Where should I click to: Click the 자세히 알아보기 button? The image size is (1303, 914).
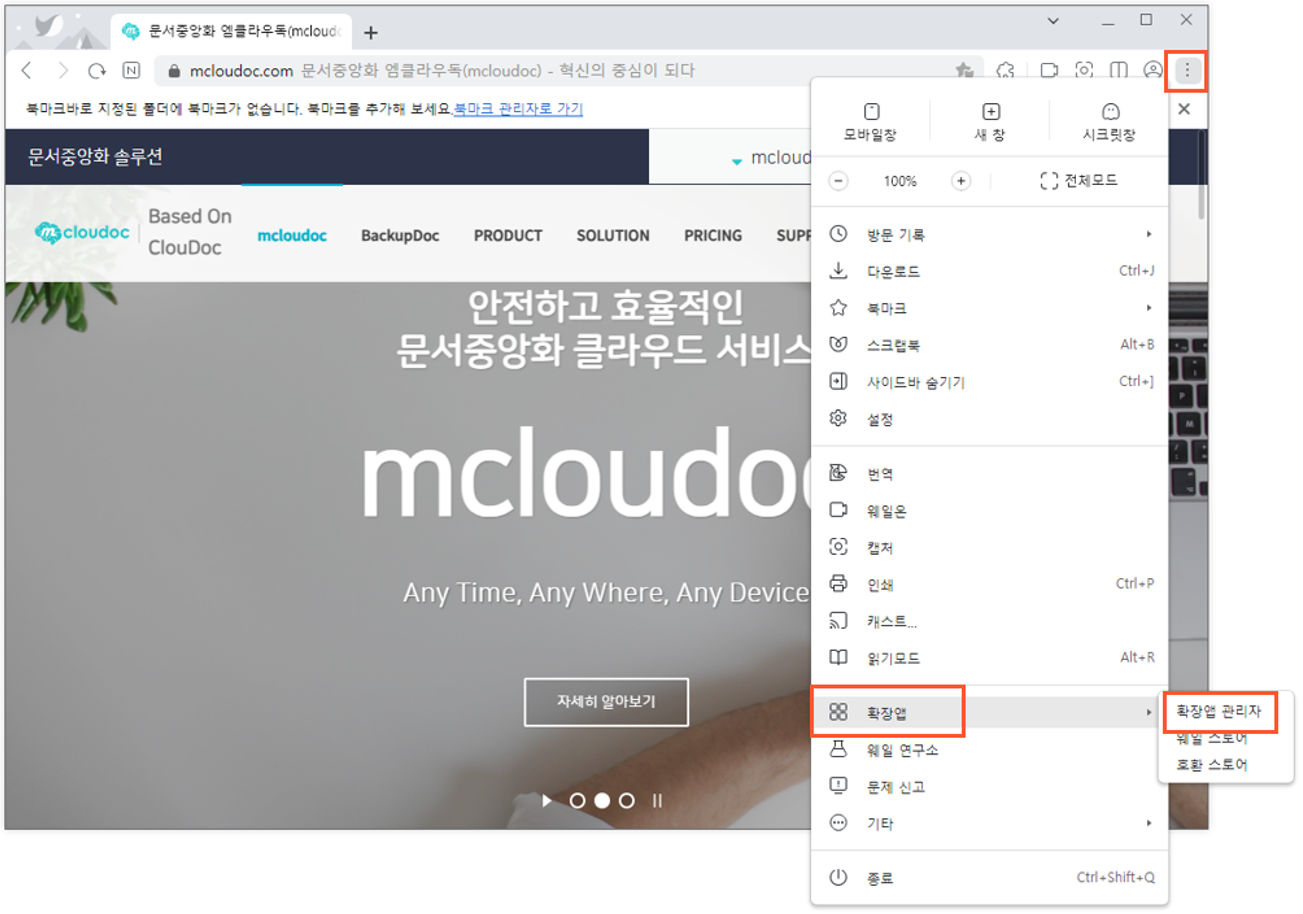[606, 702]
